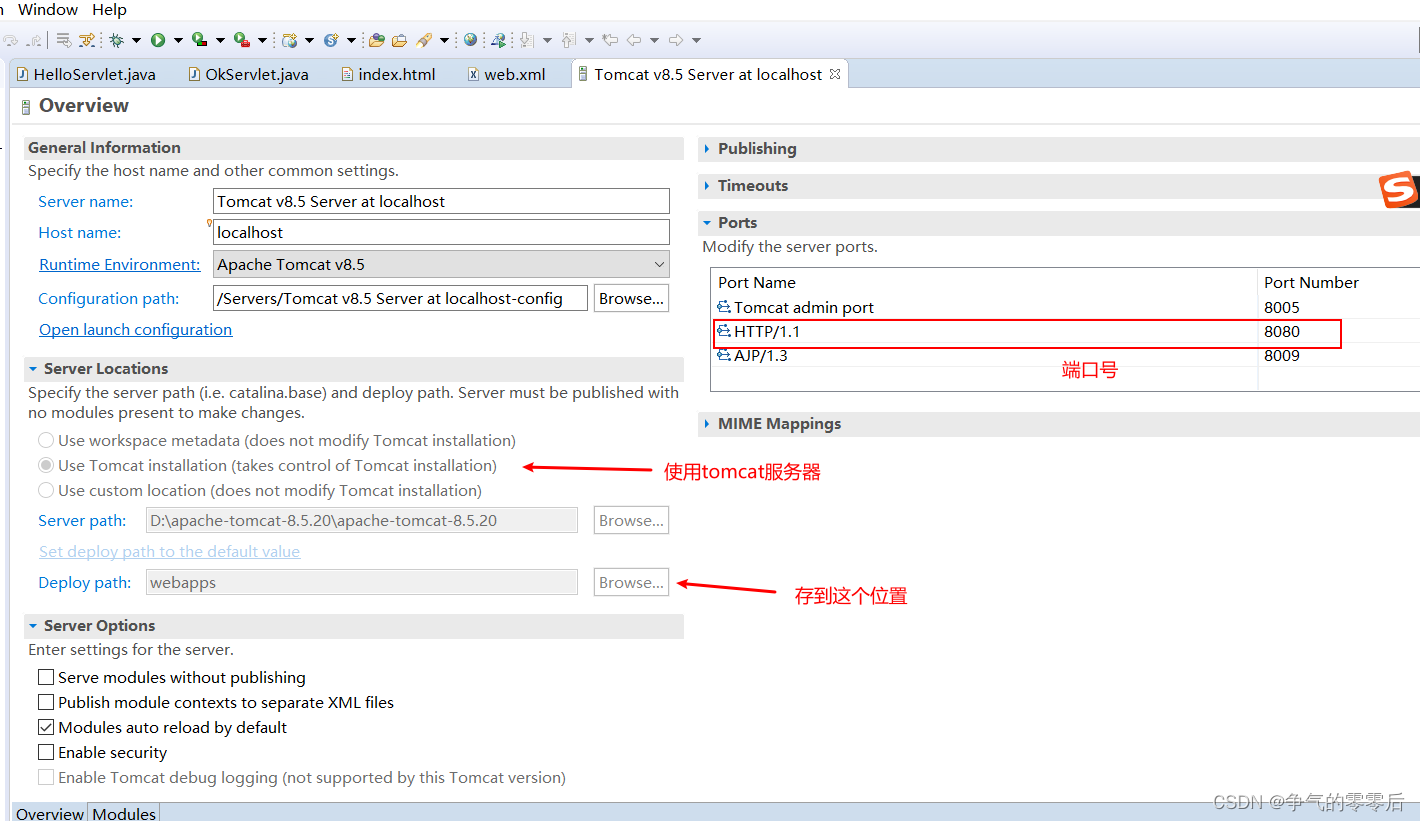This screenshot has height=821, width=1420.
Task: Click the New Servlet icon
Action: pos(331,40)
